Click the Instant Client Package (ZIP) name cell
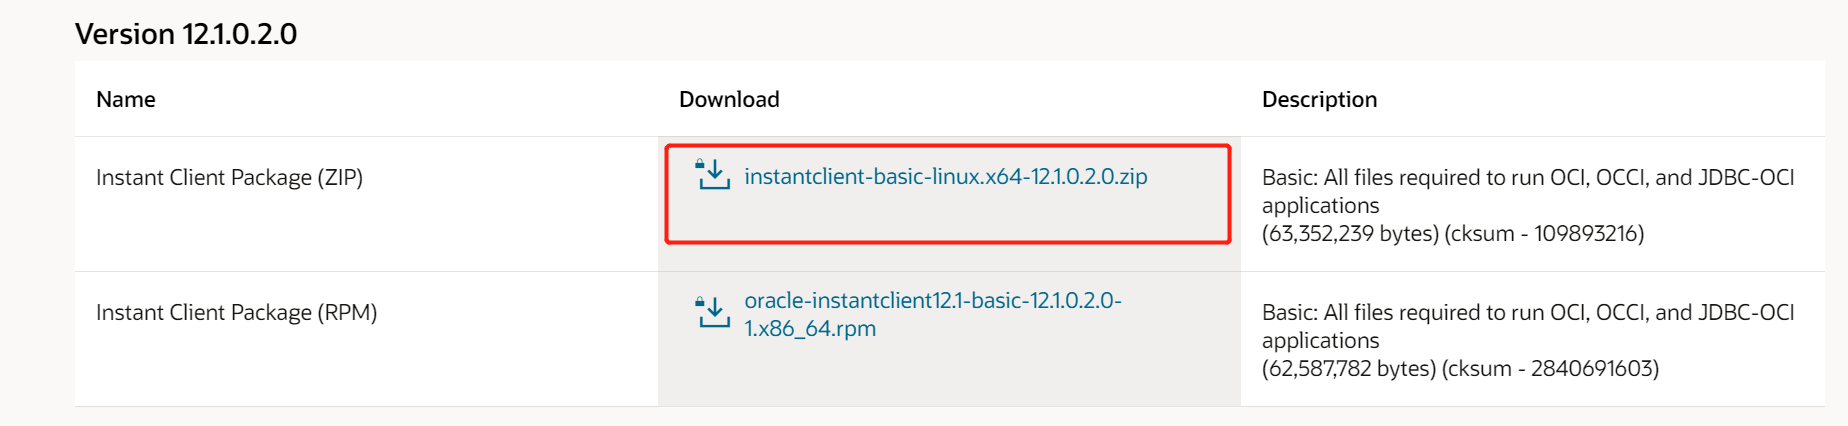The width and height of the screenshot is (1848, 426). pos(229,177)
